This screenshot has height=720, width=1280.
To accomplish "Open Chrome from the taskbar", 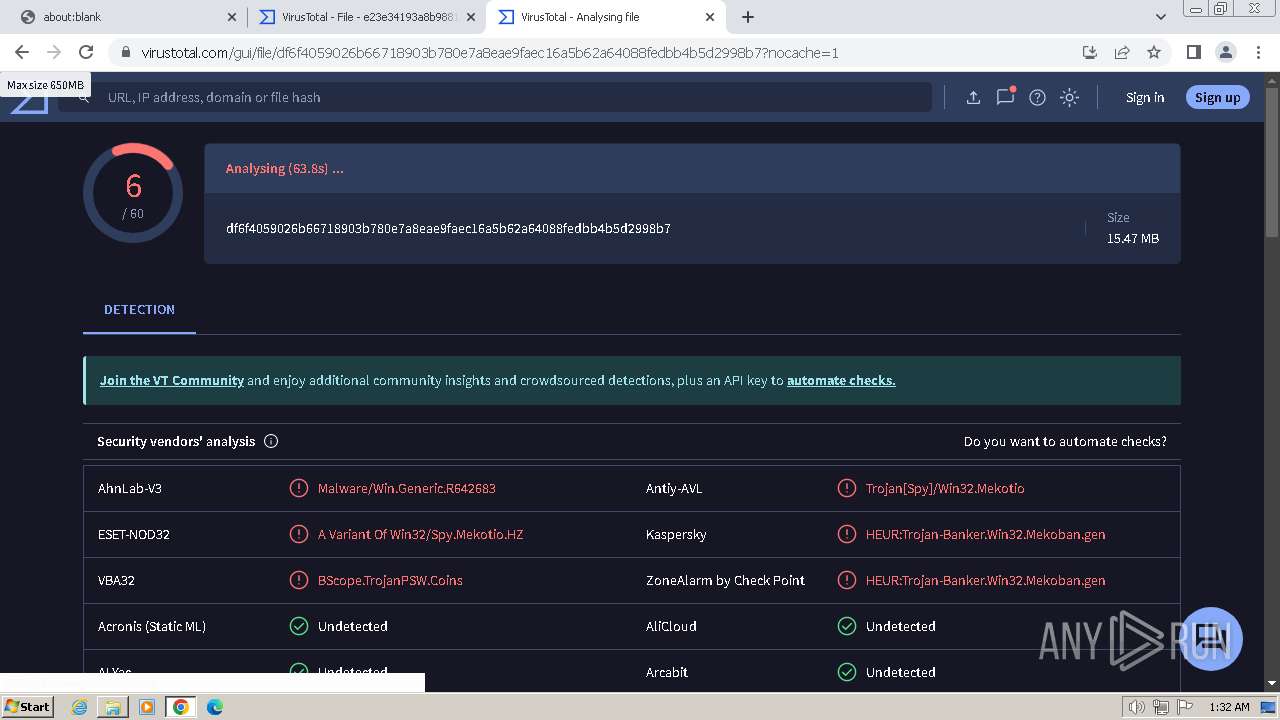I will click(181, 707).
